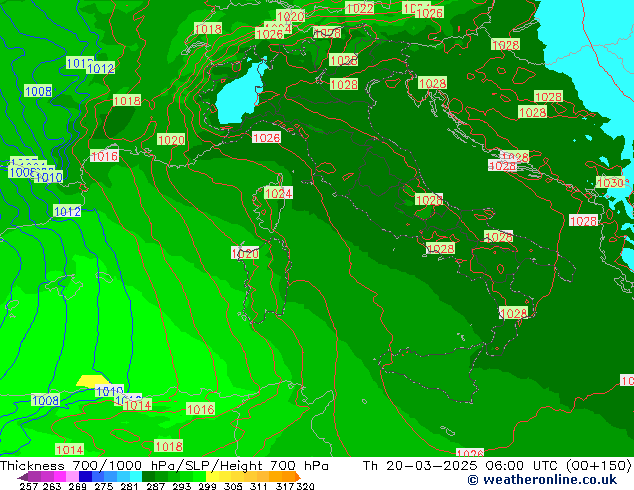The width and height of the screenshot is (634, 490).
Task: Click the cyan lake area in the Alps
Action: 239,93
